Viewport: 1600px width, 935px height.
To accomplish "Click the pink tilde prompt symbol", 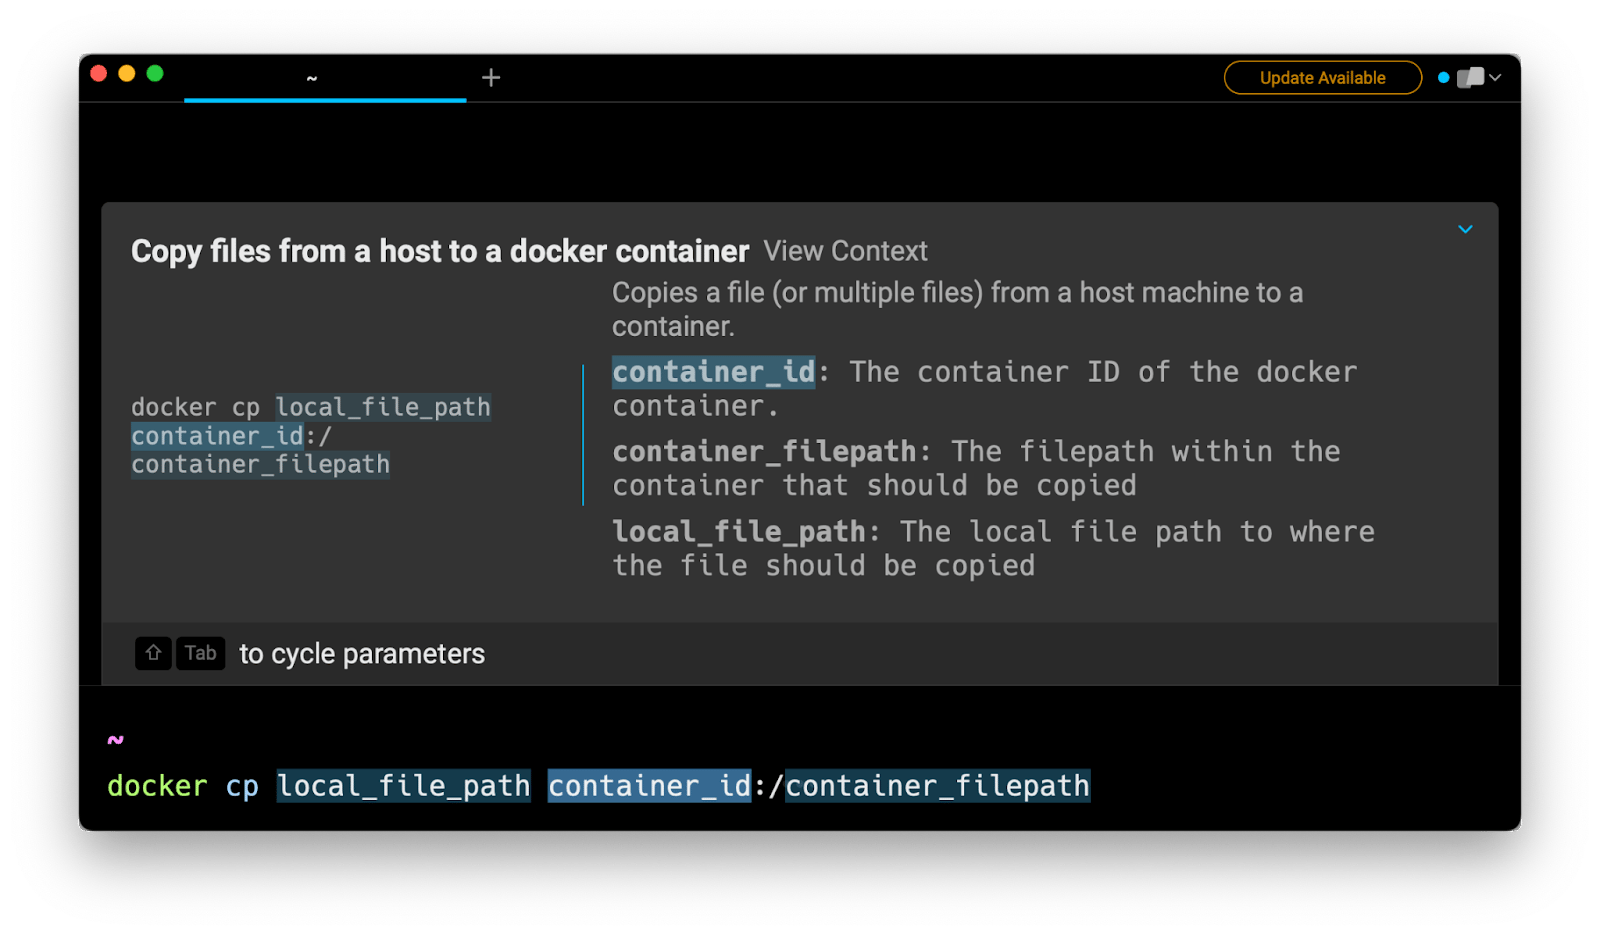I will (116, 740).
